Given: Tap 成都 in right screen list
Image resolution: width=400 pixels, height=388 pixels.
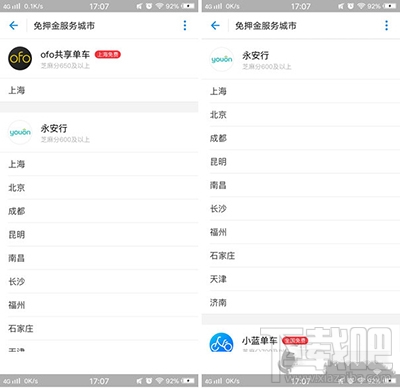Looking at the screenshot, I should 301,138.
